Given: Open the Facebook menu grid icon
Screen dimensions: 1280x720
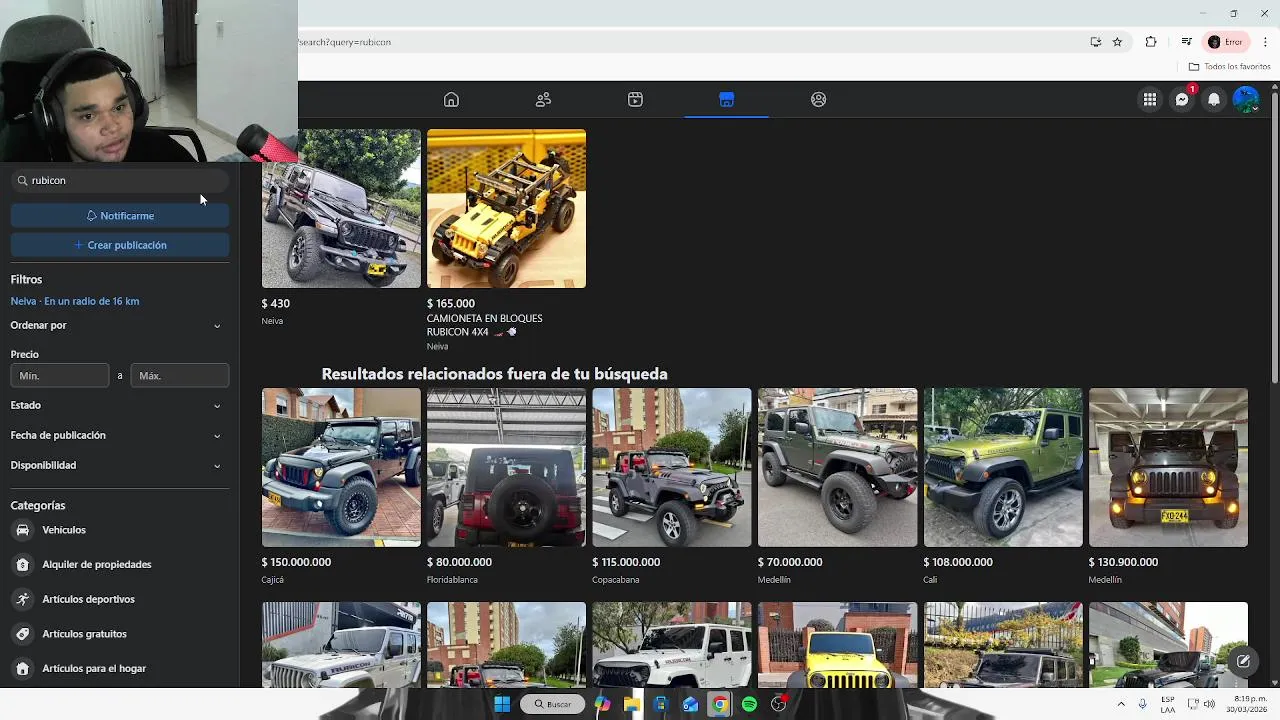Looking at the screenshot, I should click(1150, 99).
